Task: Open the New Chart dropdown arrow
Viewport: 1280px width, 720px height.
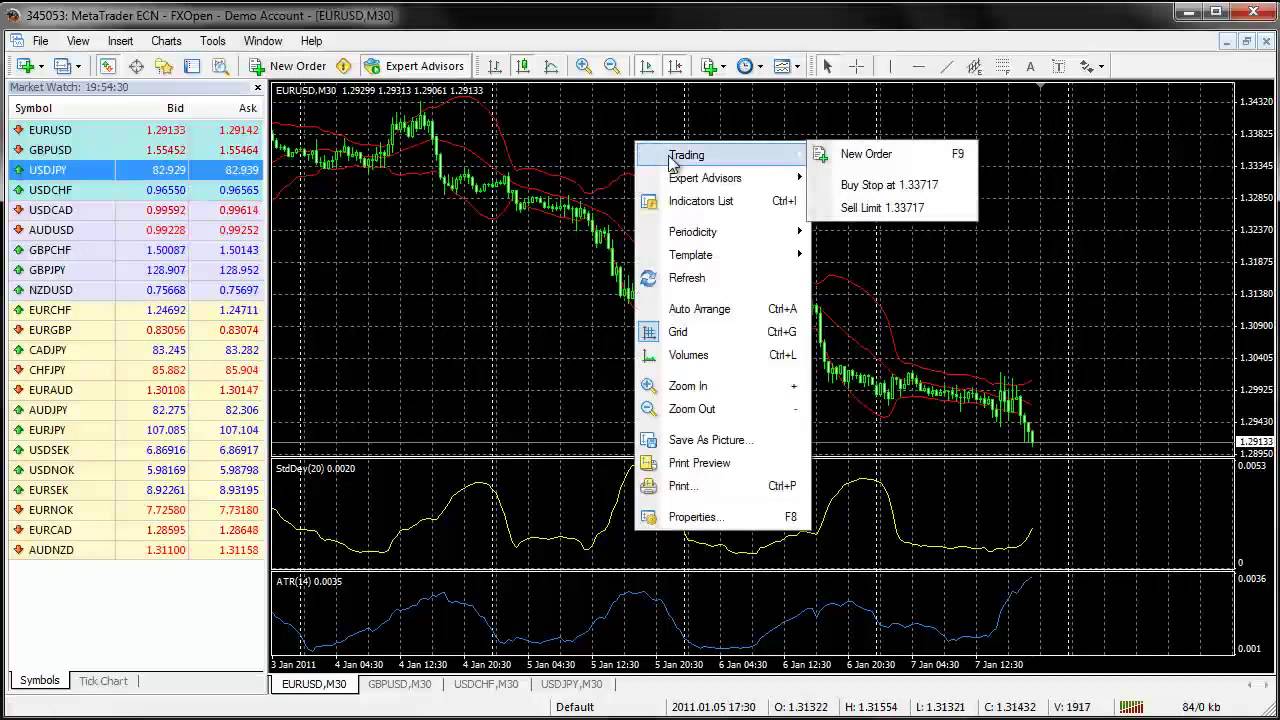Action: pyautogui.click(x=39, y=66)
